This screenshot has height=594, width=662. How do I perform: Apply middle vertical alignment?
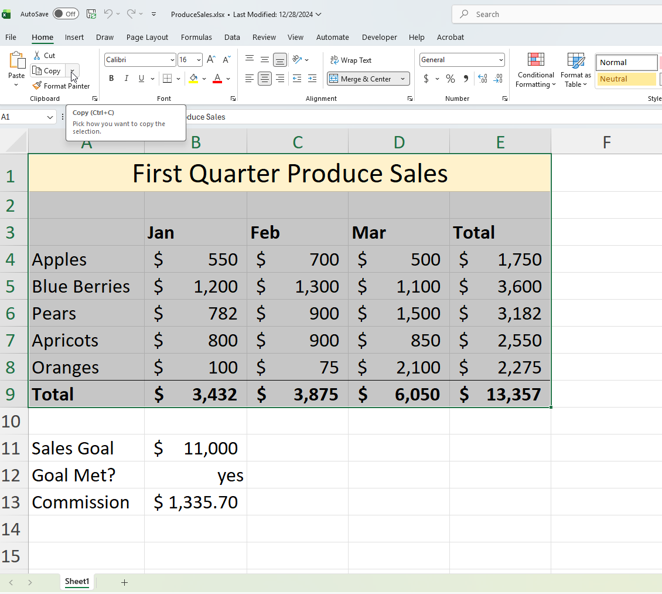point(265,60)
